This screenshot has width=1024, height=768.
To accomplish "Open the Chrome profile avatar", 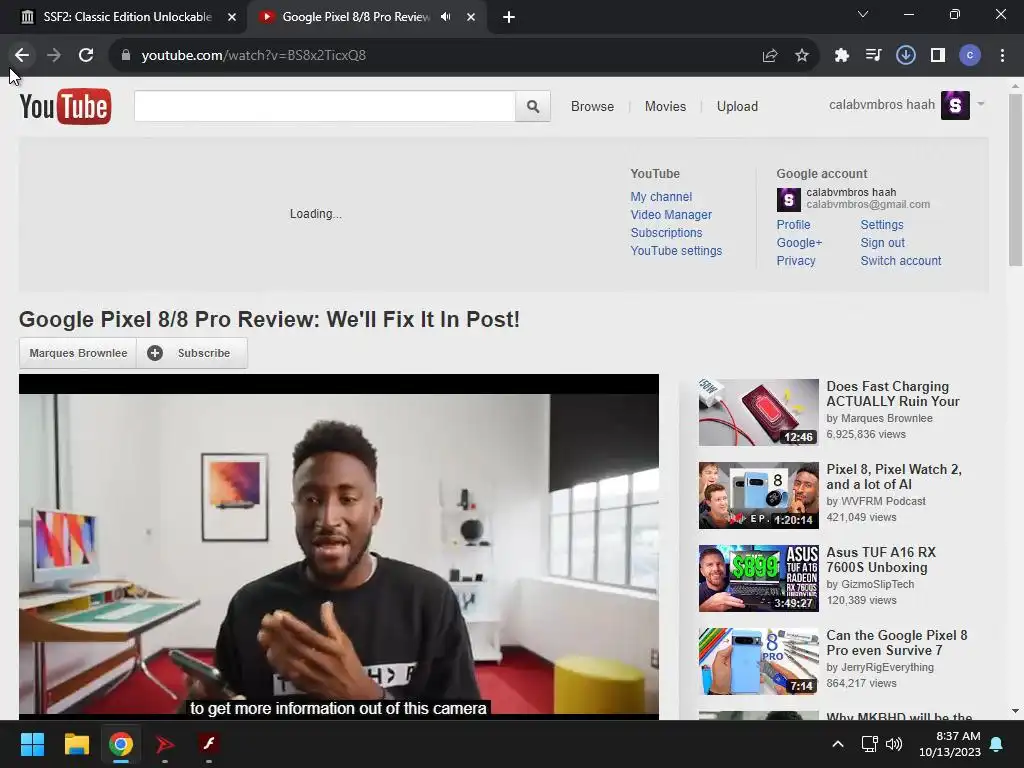I will [x=970, y=56].
